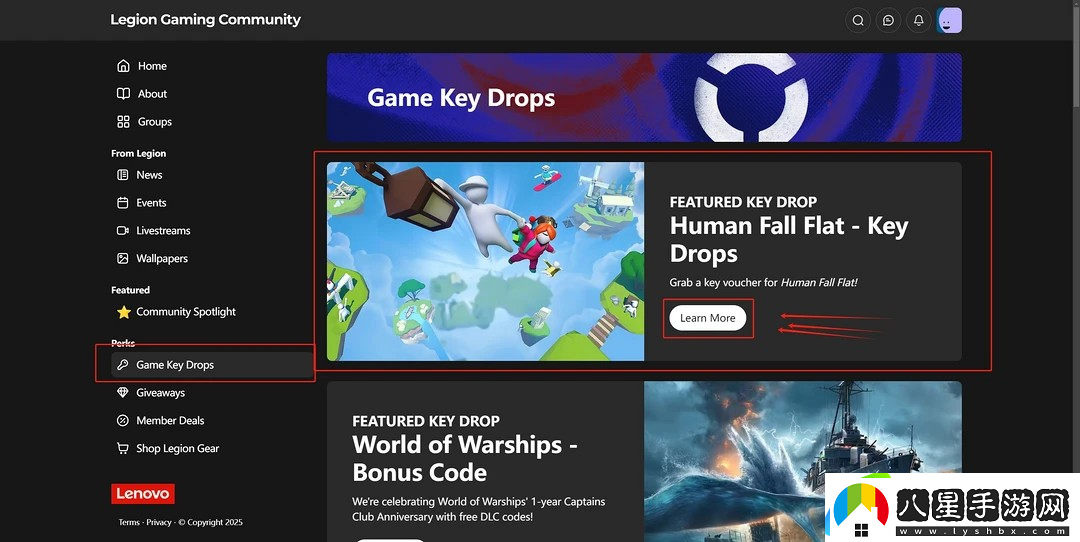Open Member Deals
The width and height of the screenshot is (1080, 542).
point(160,420)
